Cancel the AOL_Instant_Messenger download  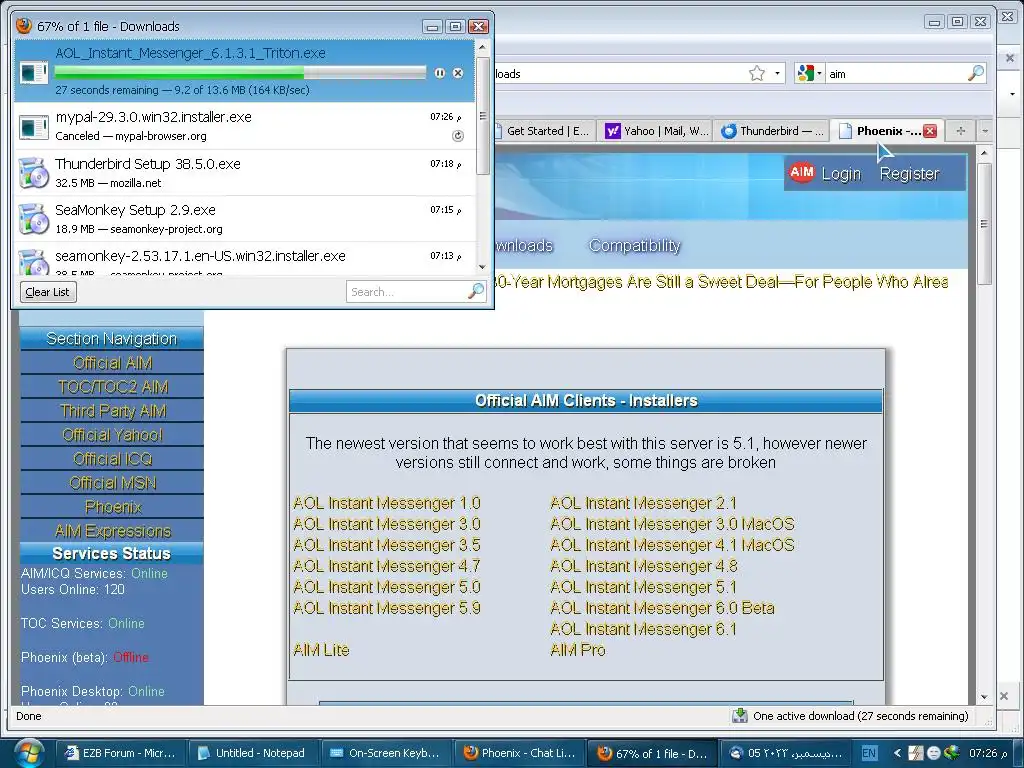tap(458, 73)
